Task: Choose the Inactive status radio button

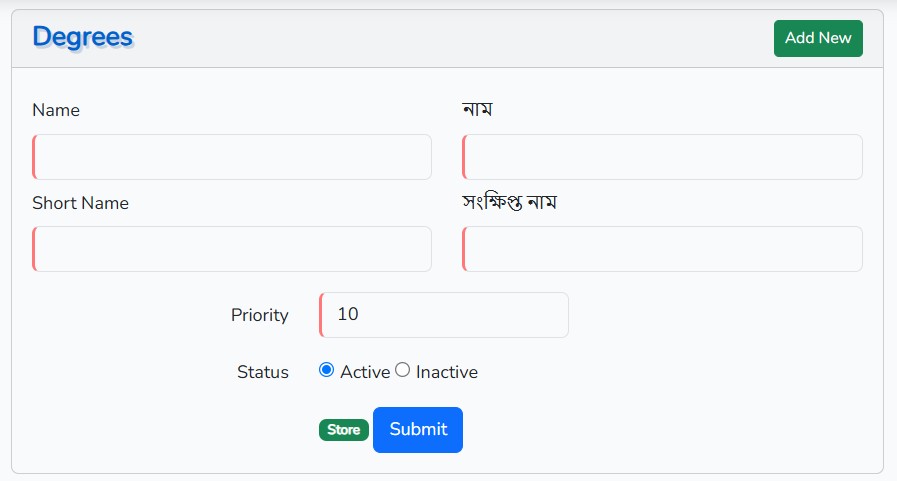Action: pos(403,370)
